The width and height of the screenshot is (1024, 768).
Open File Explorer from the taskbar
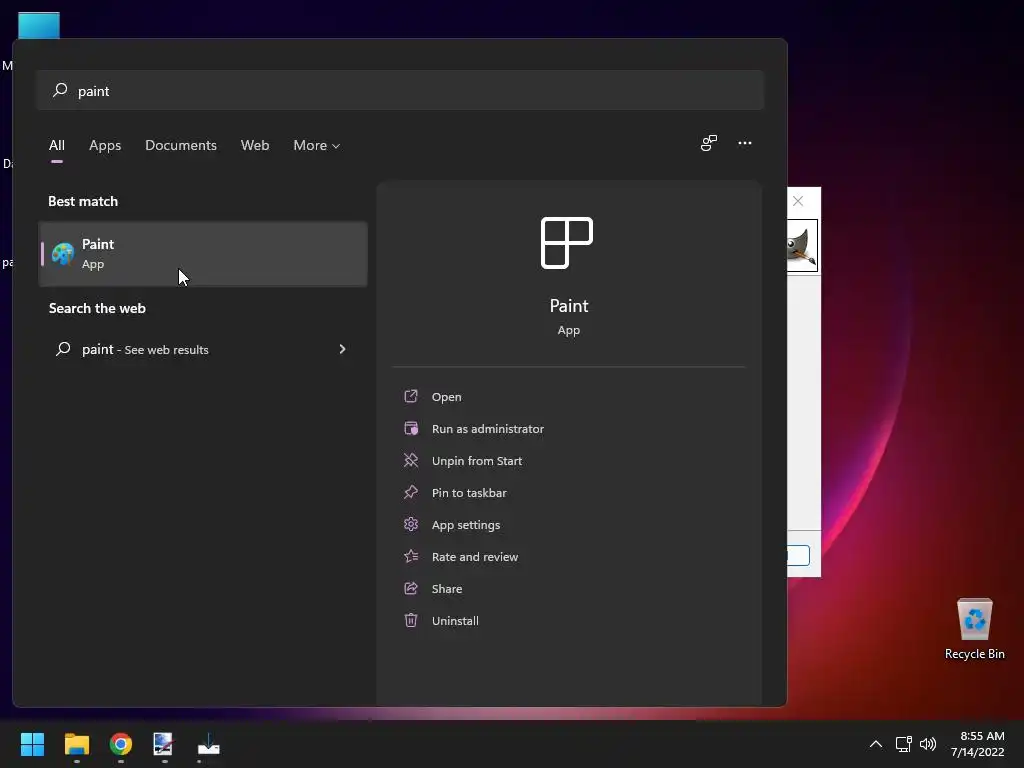pyautogui.click(x=76, y=744)
